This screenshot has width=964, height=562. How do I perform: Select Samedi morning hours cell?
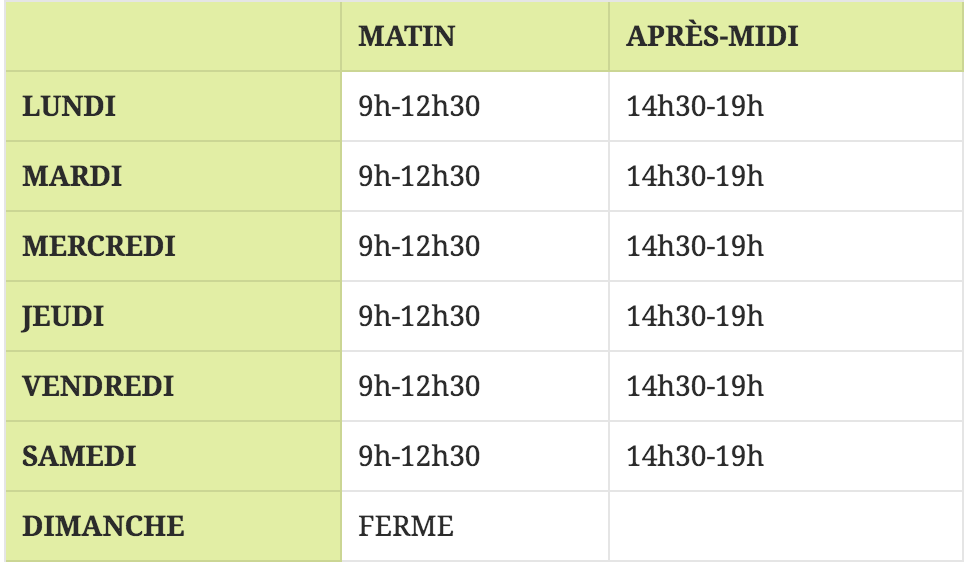click(419, 456)
